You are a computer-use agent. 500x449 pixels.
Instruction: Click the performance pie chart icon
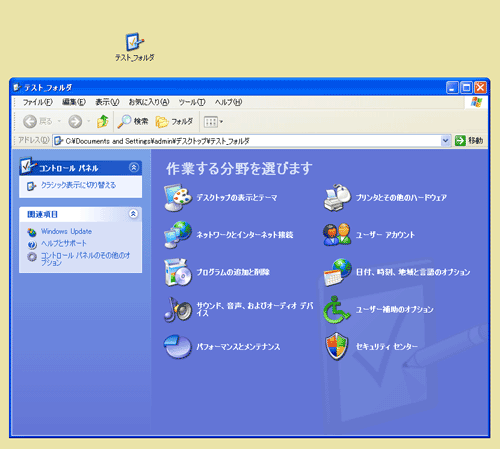point(178,347)
